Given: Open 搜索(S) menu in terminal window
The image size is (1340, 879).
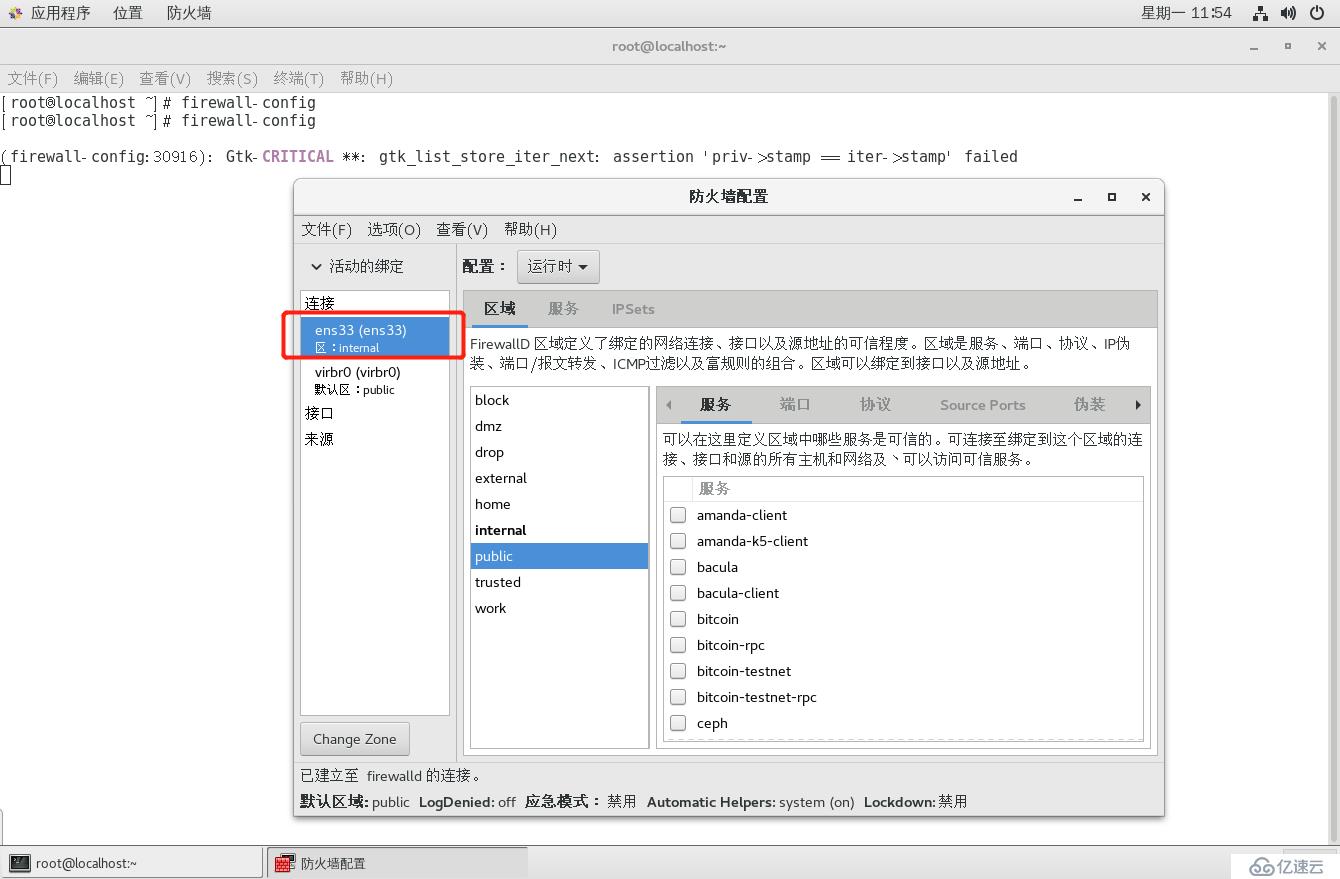Looking at the screenshot, I should pos(232,78).
